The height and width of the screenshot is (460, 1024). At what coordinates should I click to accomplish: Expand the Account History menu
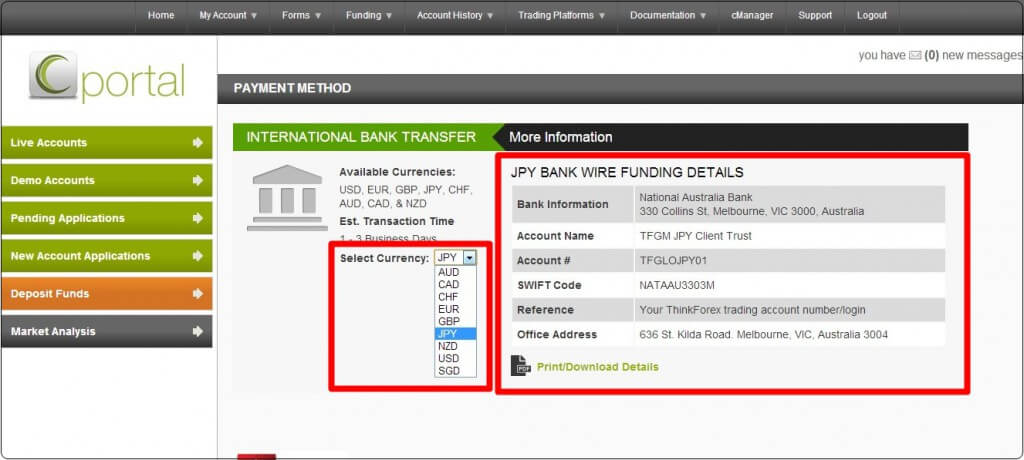pyautogui.click(x=455, y=16)
